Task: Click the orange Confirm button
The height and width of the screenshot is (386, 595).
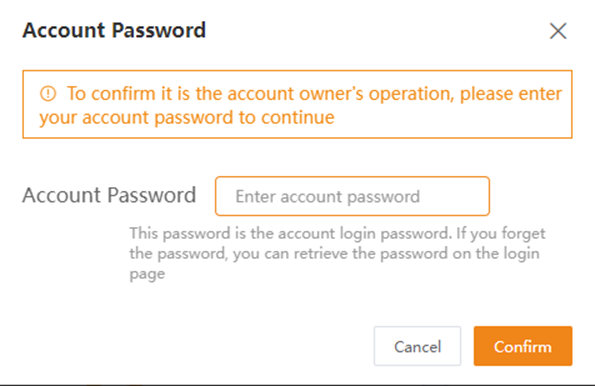Action: [x=523, y=346]
